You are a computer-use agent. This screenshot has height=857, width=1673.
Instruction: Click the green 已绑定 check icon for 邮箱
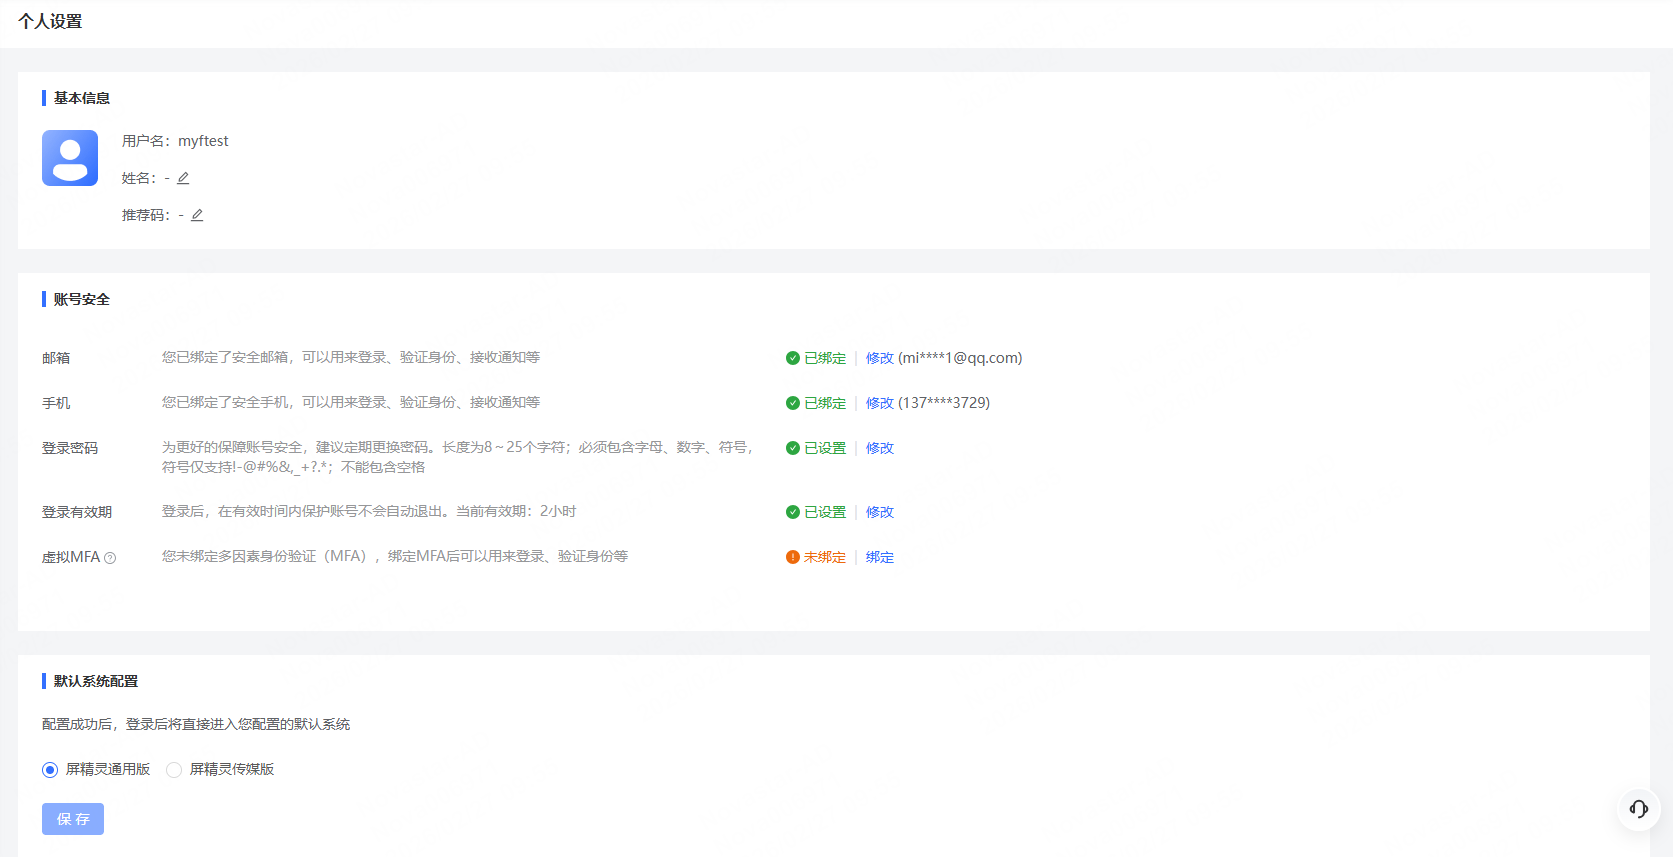tap(793, 358)
